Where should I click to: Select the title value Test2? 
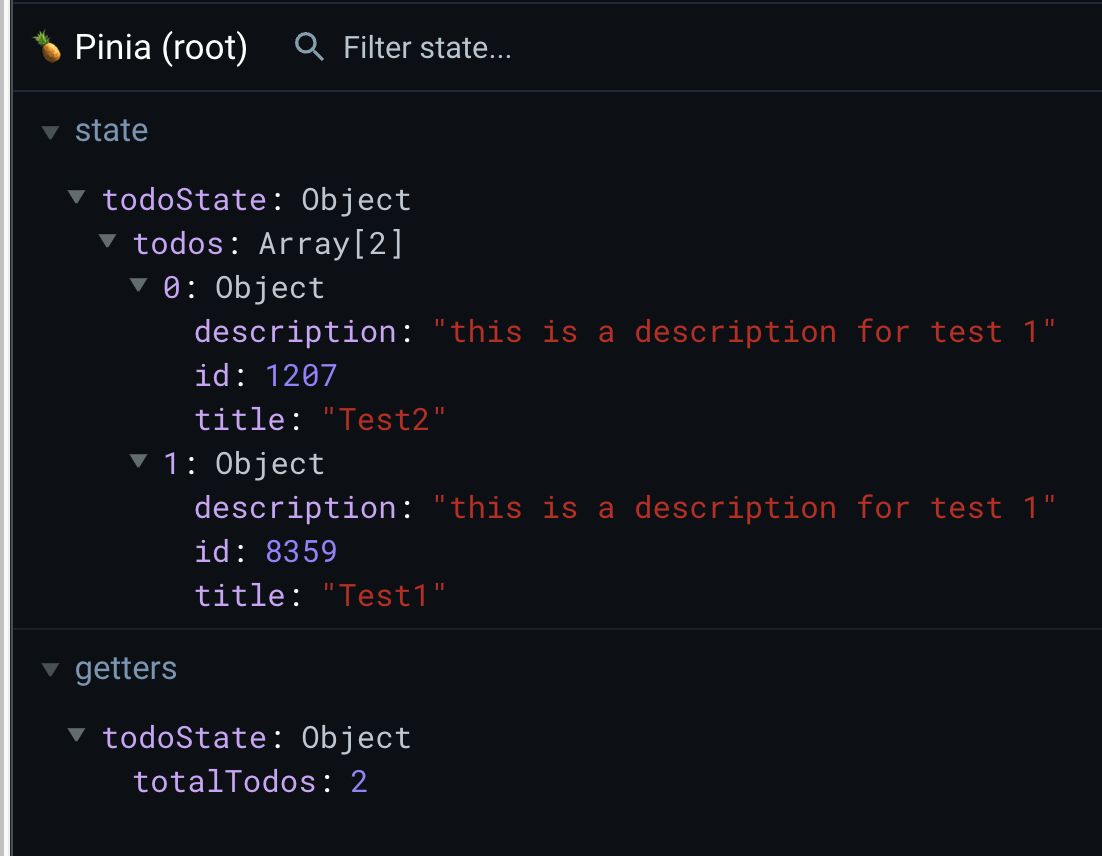point(385,419)
